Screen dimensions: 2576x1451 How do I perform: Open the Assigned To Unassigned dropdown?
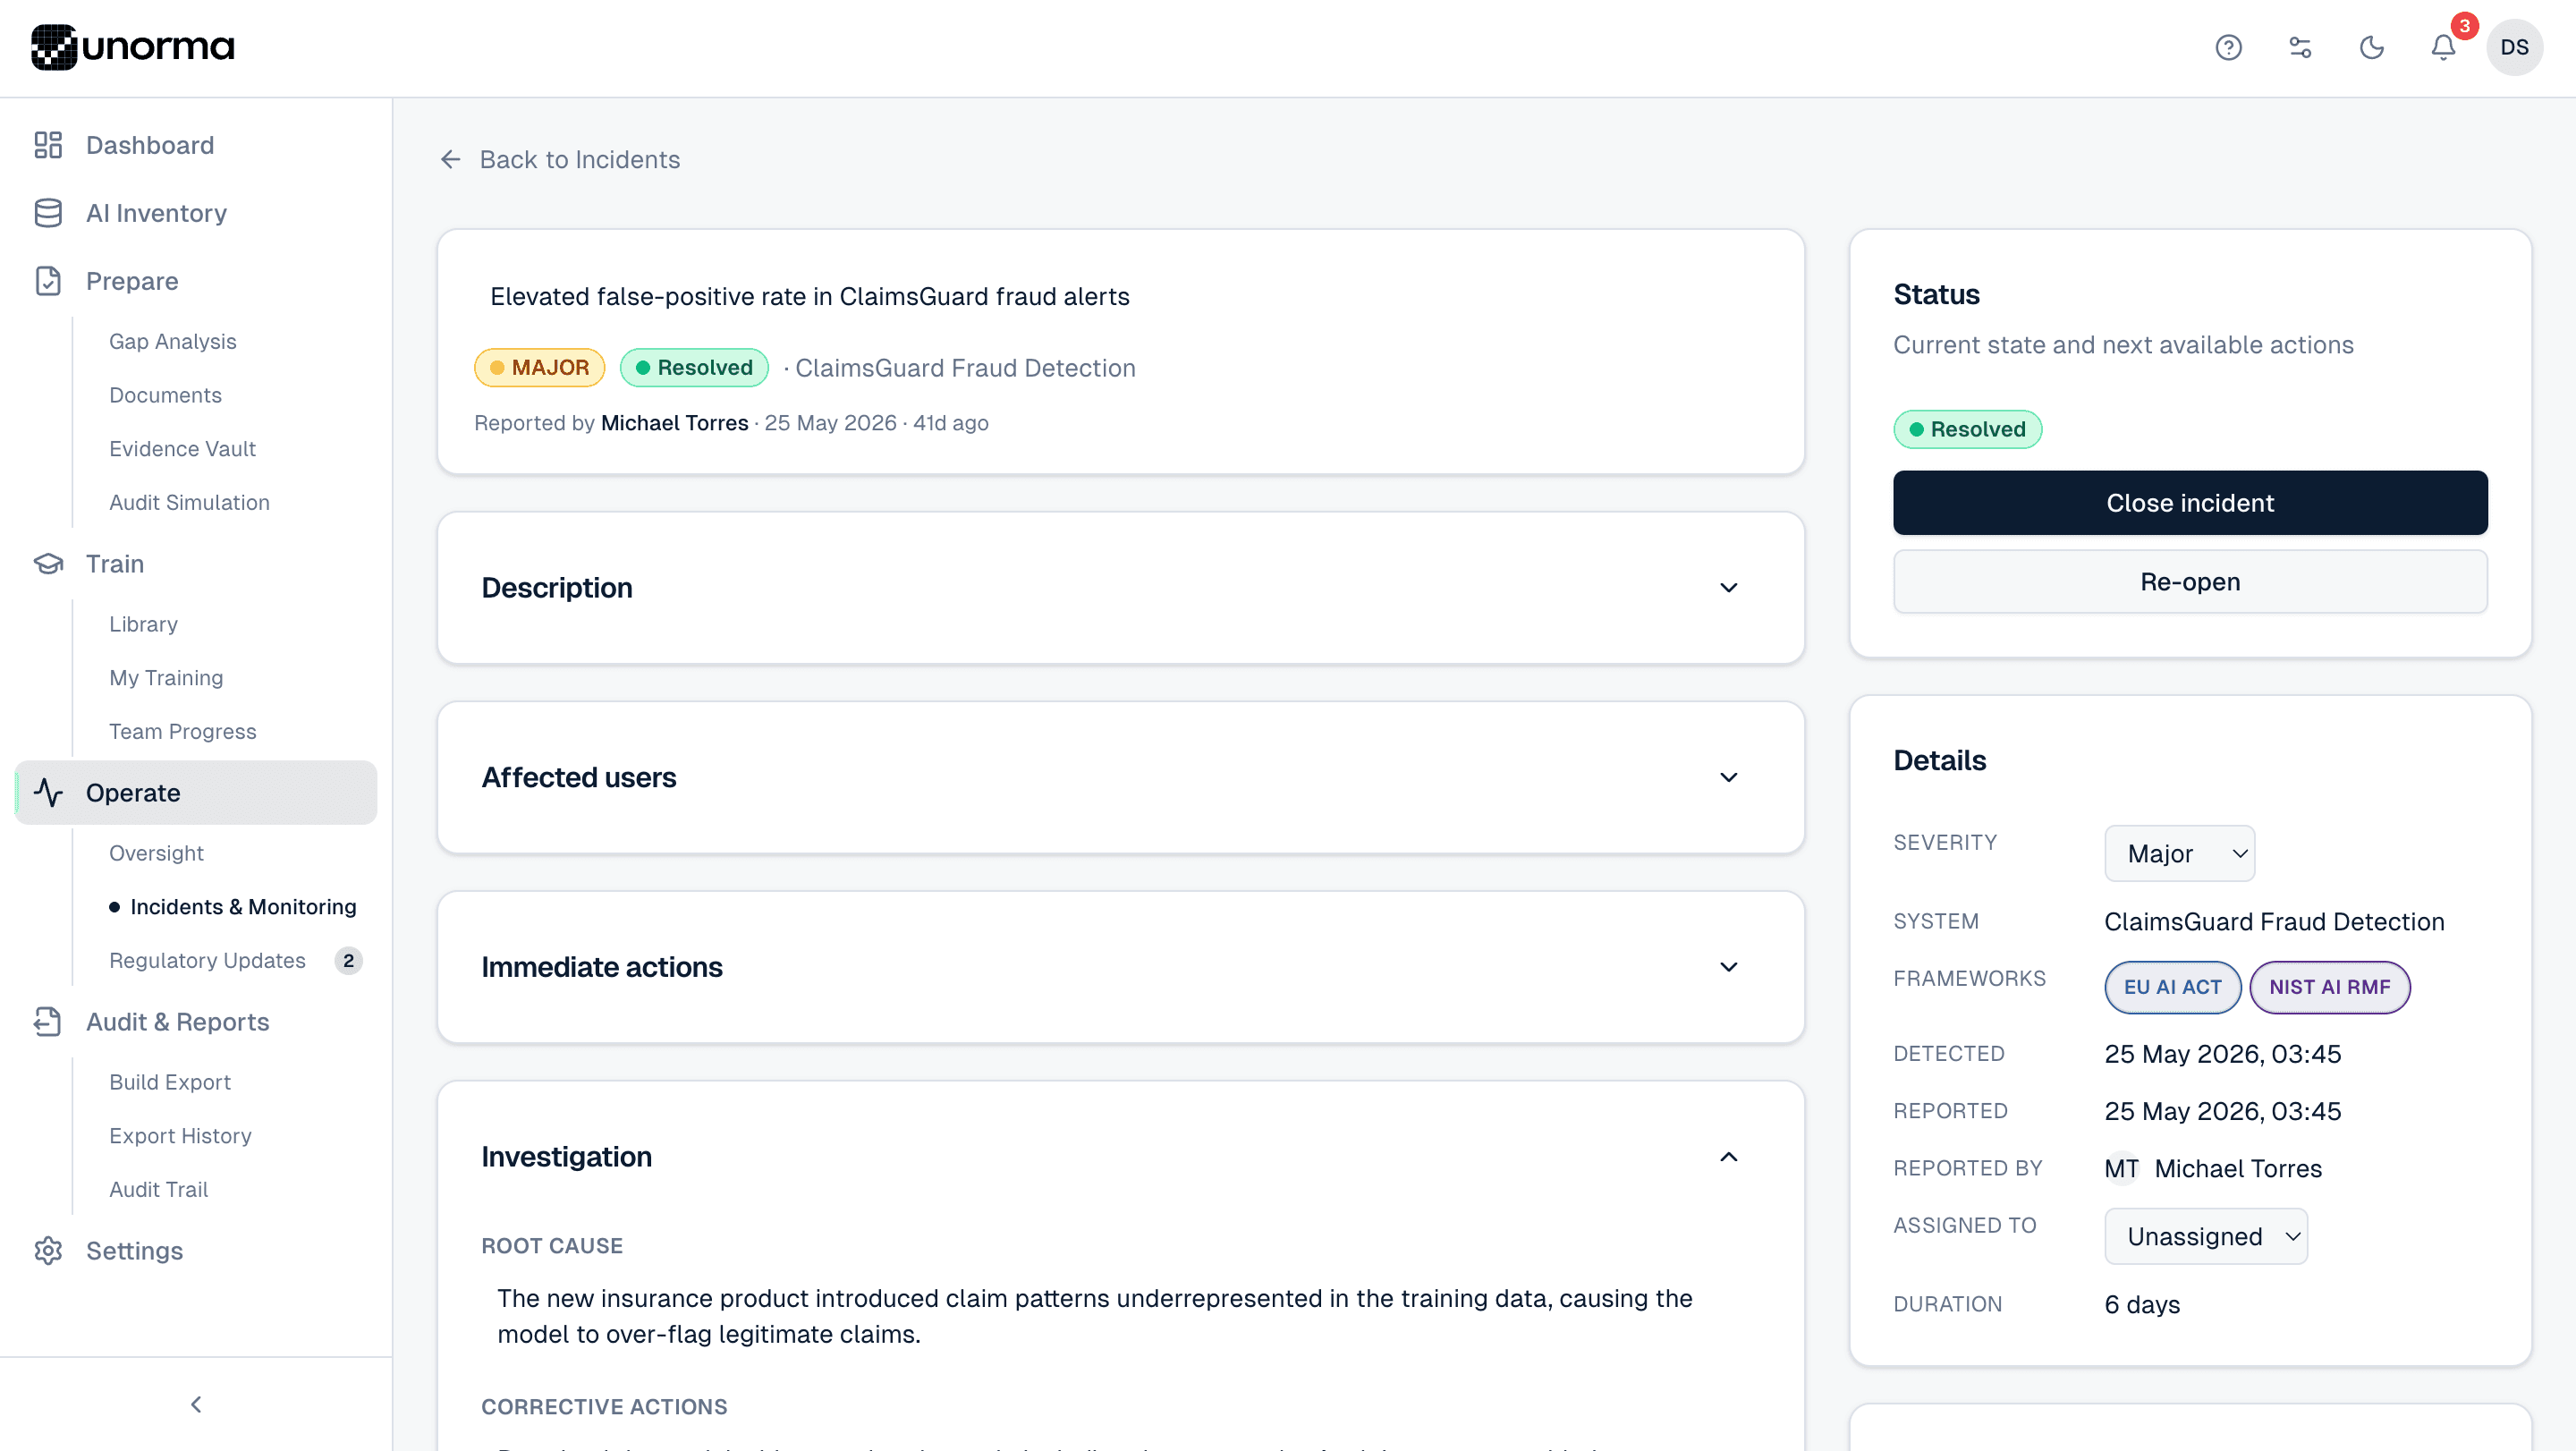pyautogui.click(x=2205, y=1237)
